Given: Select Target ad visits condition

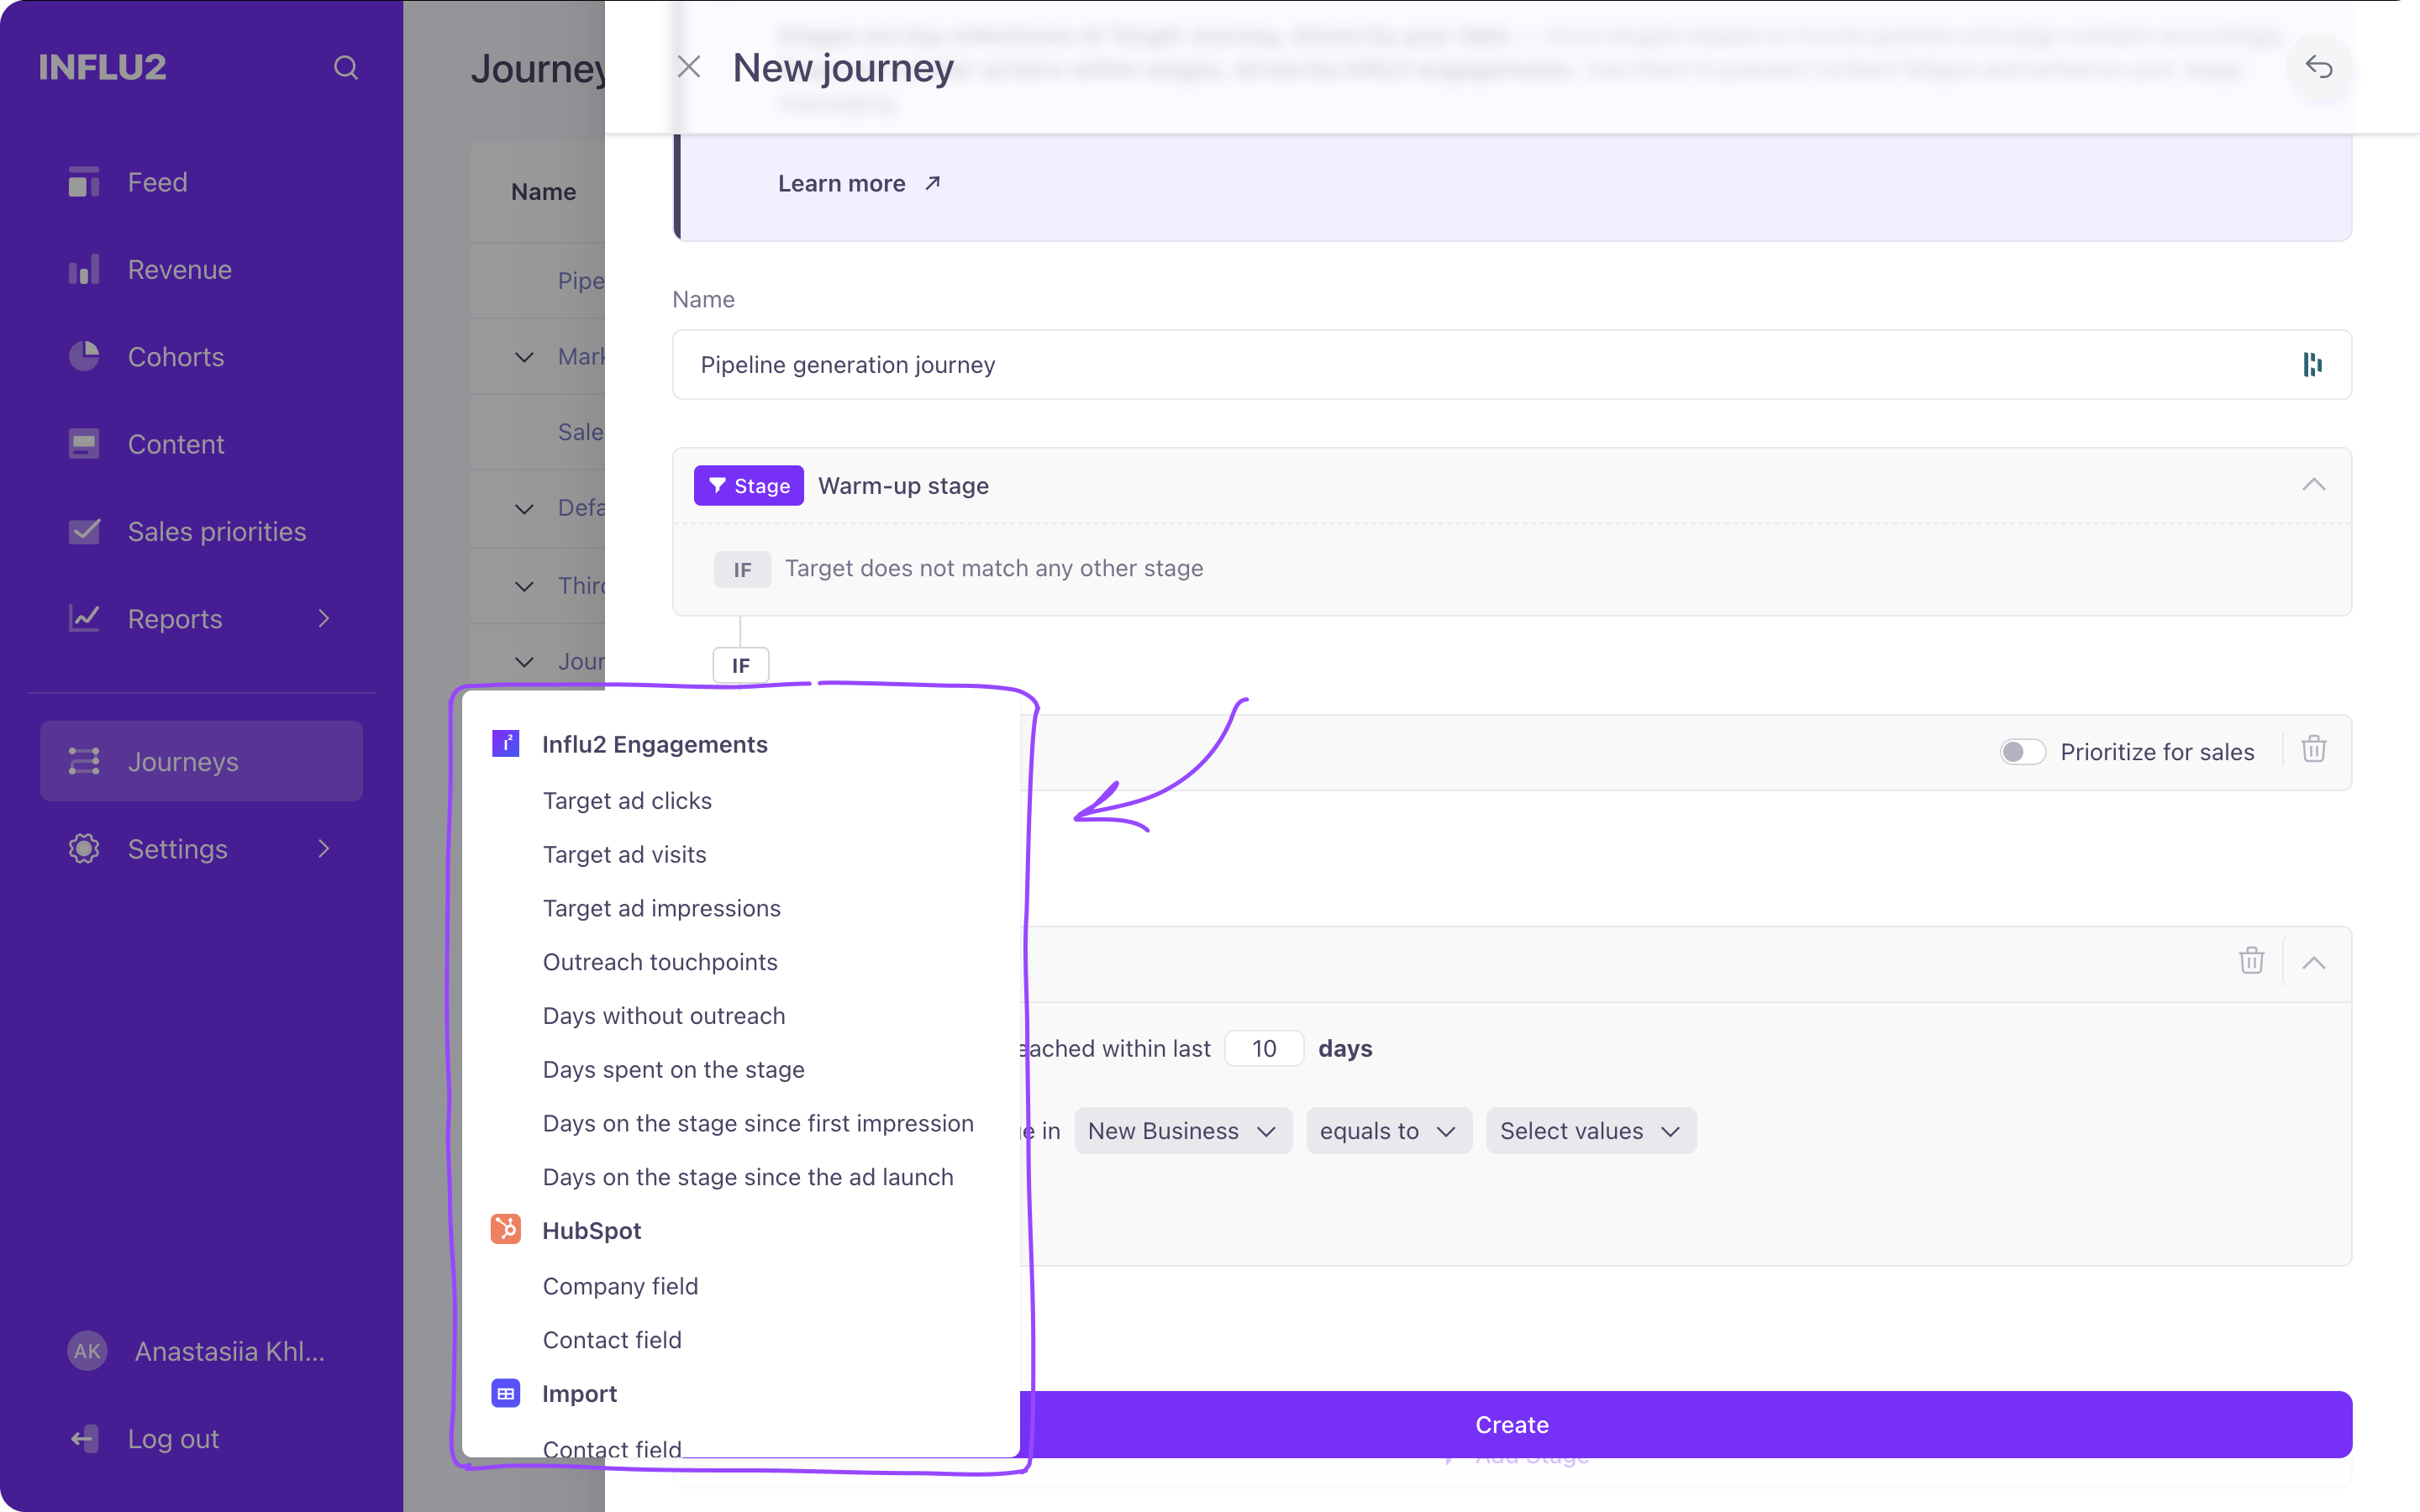Looking at the screenshot, I should click(x=624, y=854).
